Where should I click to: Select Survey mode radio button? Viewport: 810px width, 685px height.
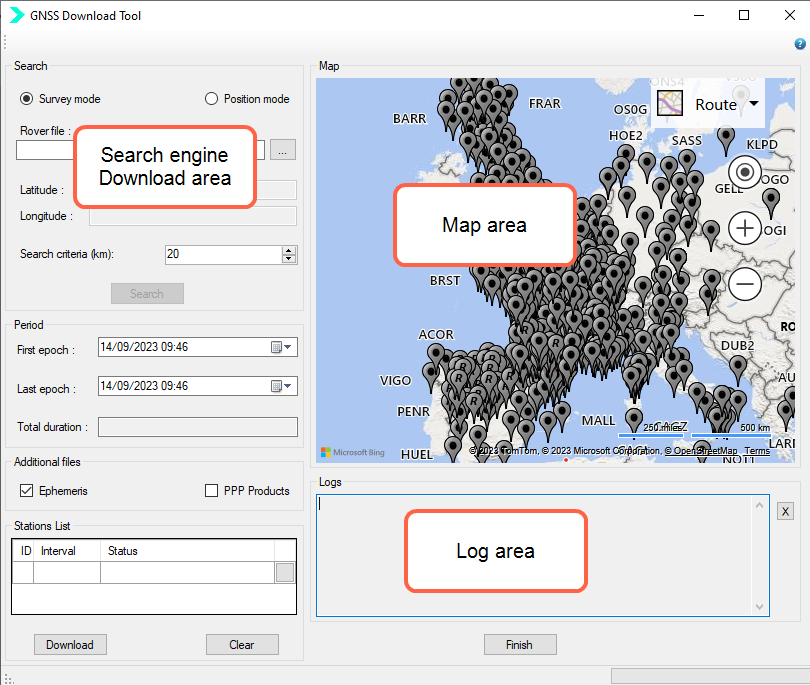[x=27, y=99]
